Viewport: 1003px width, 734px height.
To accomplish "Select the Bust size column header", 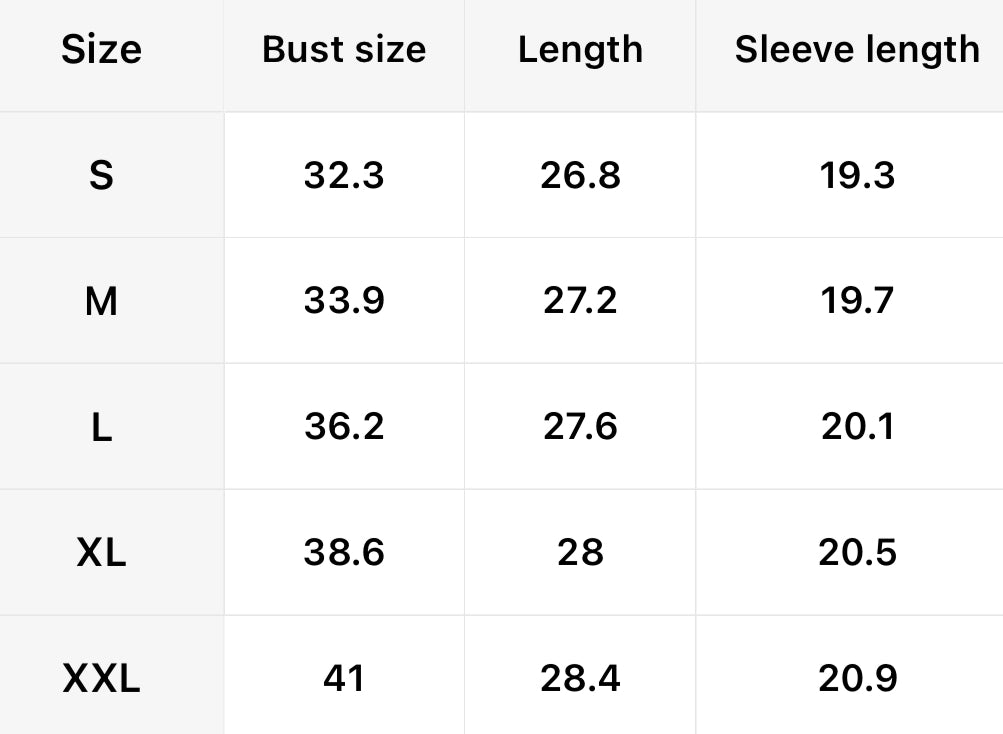I will [344, 50].
